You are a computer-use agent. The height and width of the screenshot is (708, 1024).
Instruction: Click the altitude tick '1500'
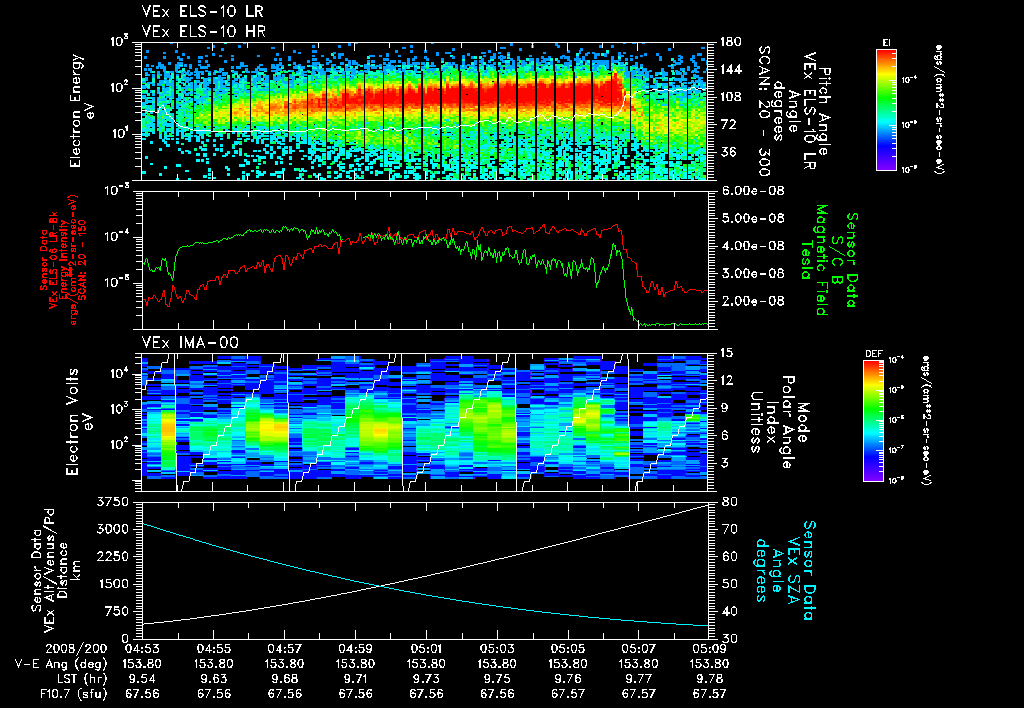[113, 584]
